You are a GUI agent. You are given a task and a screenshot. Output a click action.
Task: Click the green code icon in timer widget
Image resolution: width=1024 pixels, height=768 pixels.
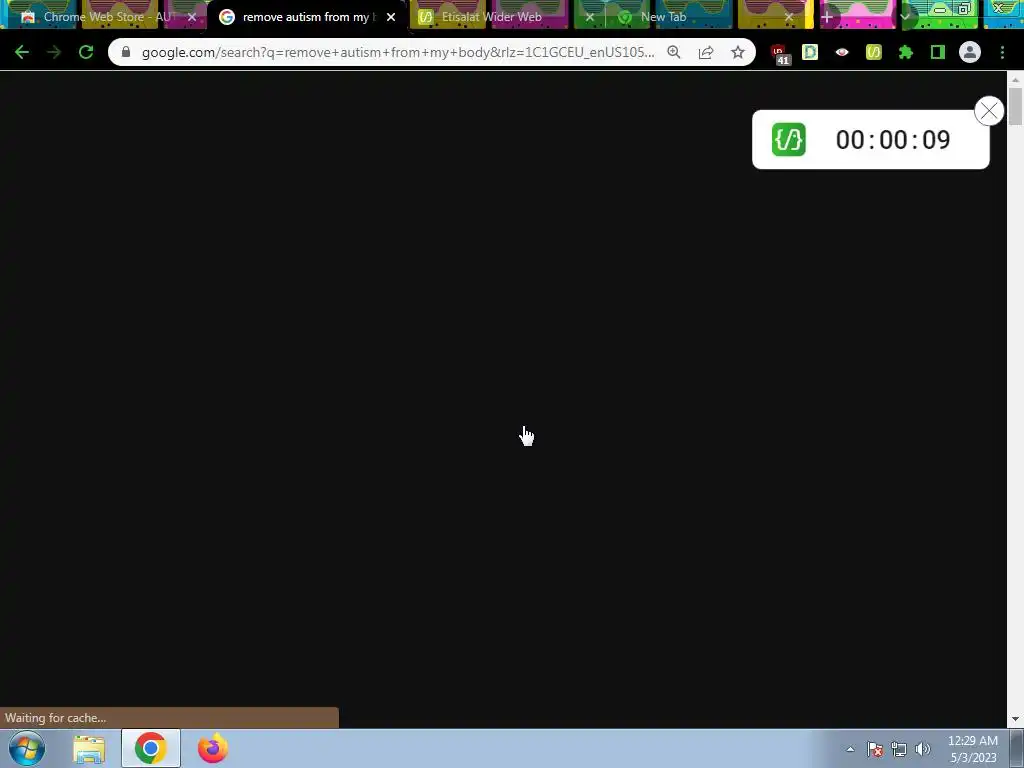point(788,140)
